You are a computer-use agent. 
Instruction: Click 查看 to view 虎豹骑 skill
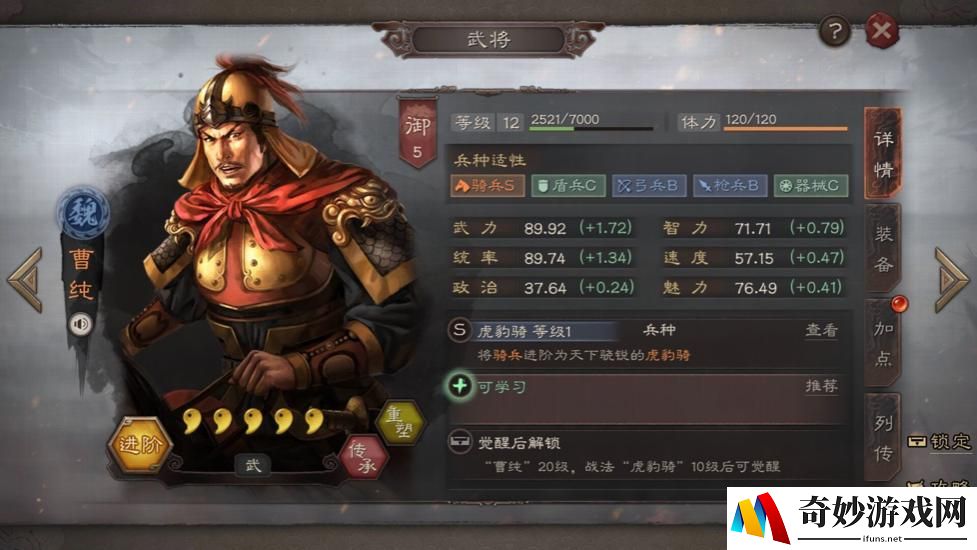[x=821, y=330]
